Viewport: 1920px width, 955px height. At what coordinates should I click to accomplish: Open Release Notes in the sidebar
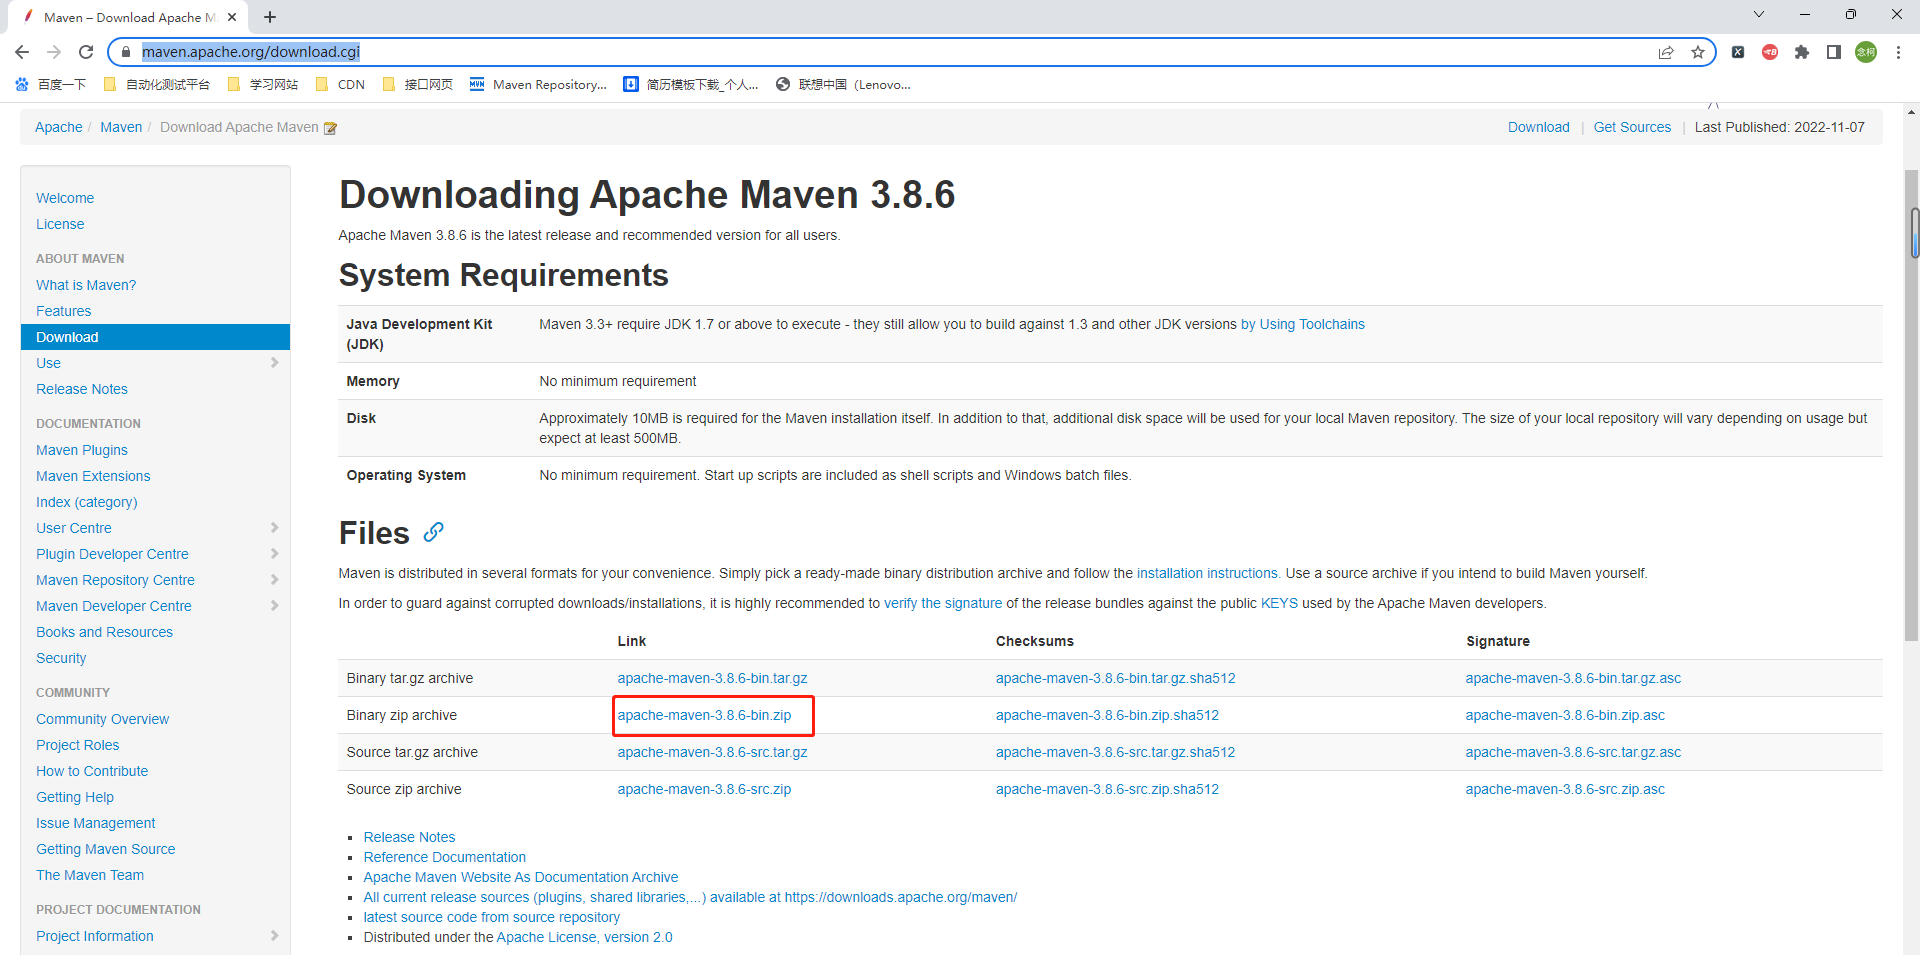[x=82, y=389]
